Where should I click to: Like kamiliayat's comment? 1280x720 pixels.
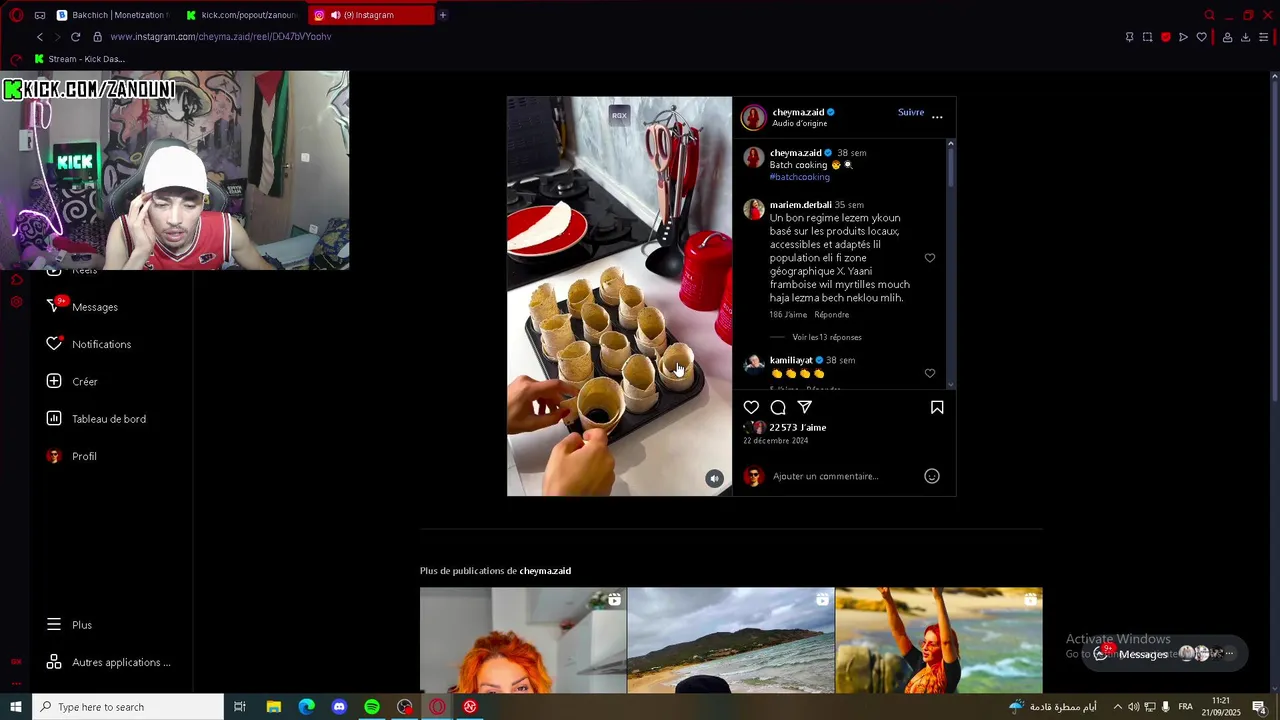tap(930, 373)
